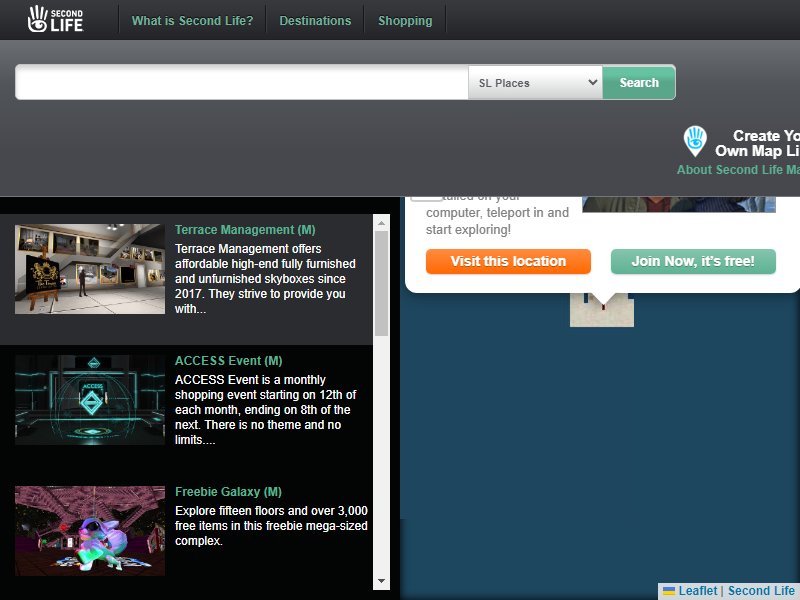Click the Terrace Management description text
Viewport: 800px width, 600px height.
(x=265, y=279)
